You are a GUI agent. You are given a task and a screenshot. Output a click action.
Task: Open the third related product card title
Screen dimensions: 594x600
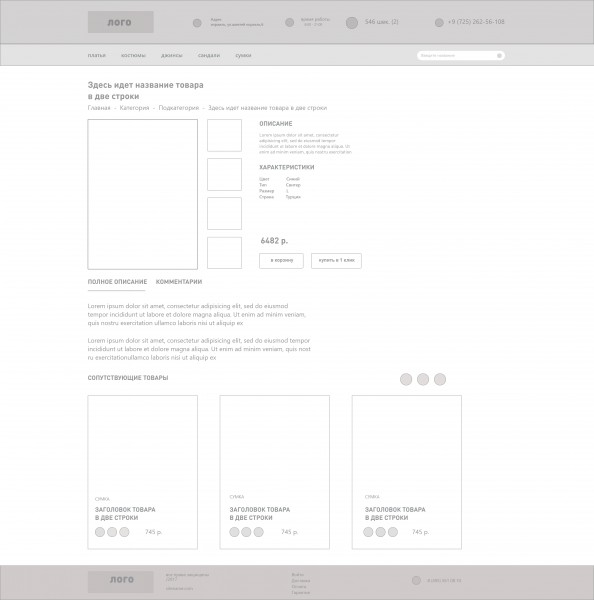click(x=395, y=514)
